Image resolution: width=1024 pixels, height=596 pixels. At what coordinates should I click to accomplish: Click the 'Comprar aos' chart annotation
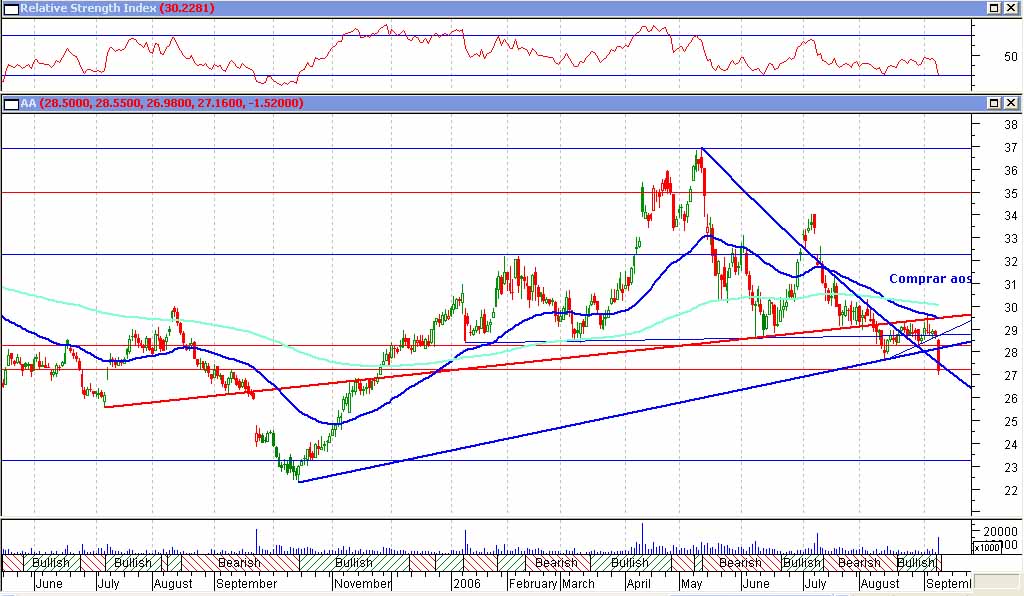(x=931, y=279)
